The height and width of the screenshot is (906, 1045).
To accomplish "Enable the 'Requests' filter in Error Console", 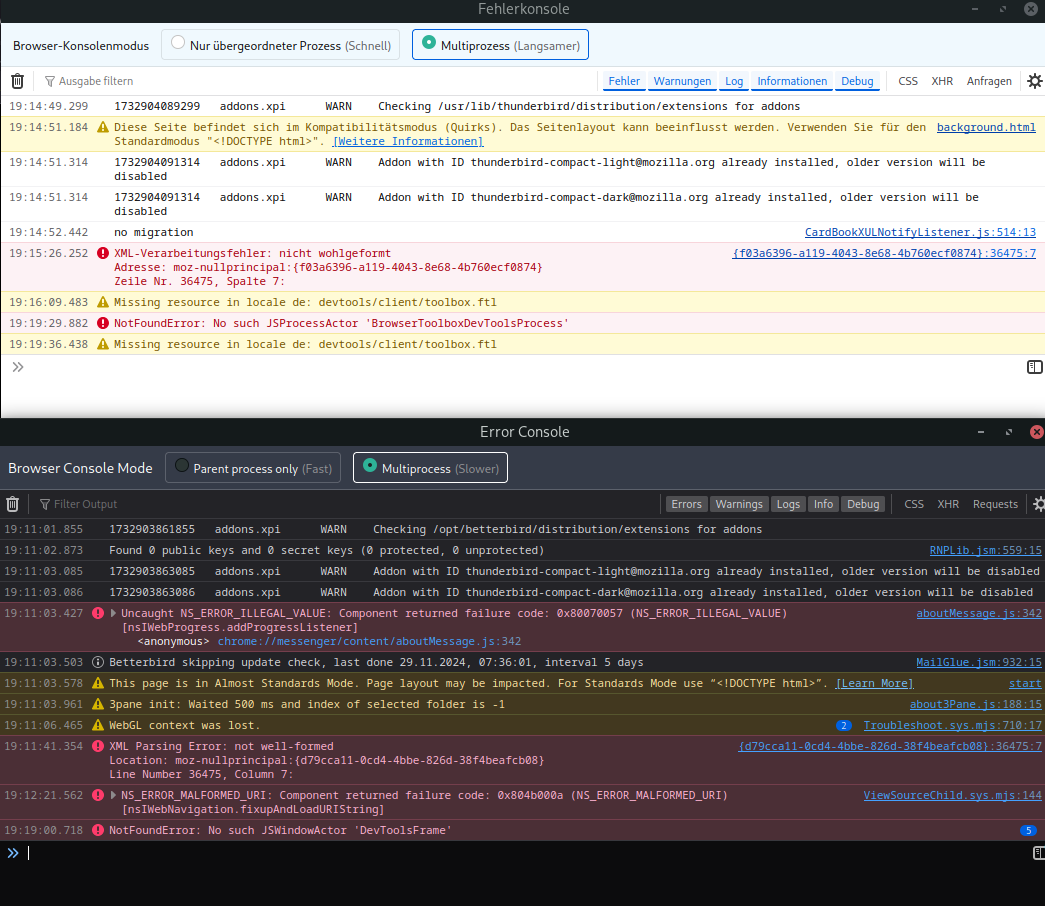I will pyautogui.click(x=995, y=504).
